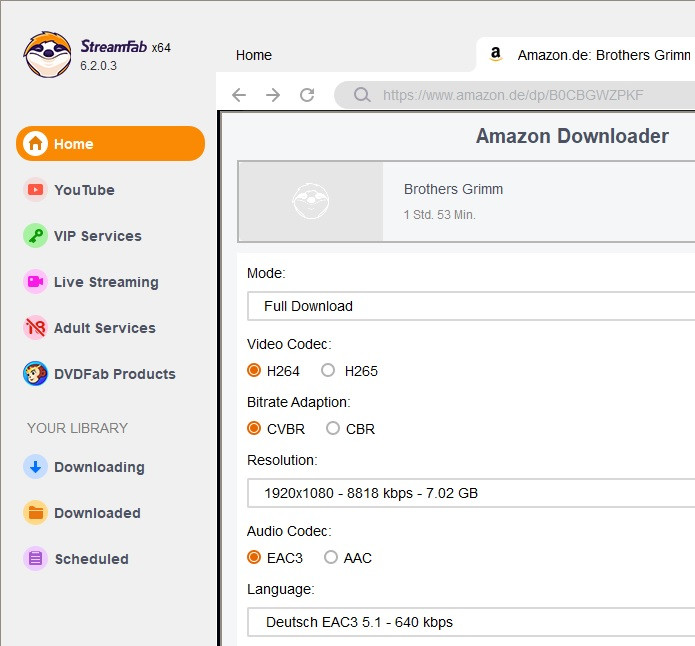Click the Bitrate Adaption: label
The image size is (695, 646).
click(299, 402)
